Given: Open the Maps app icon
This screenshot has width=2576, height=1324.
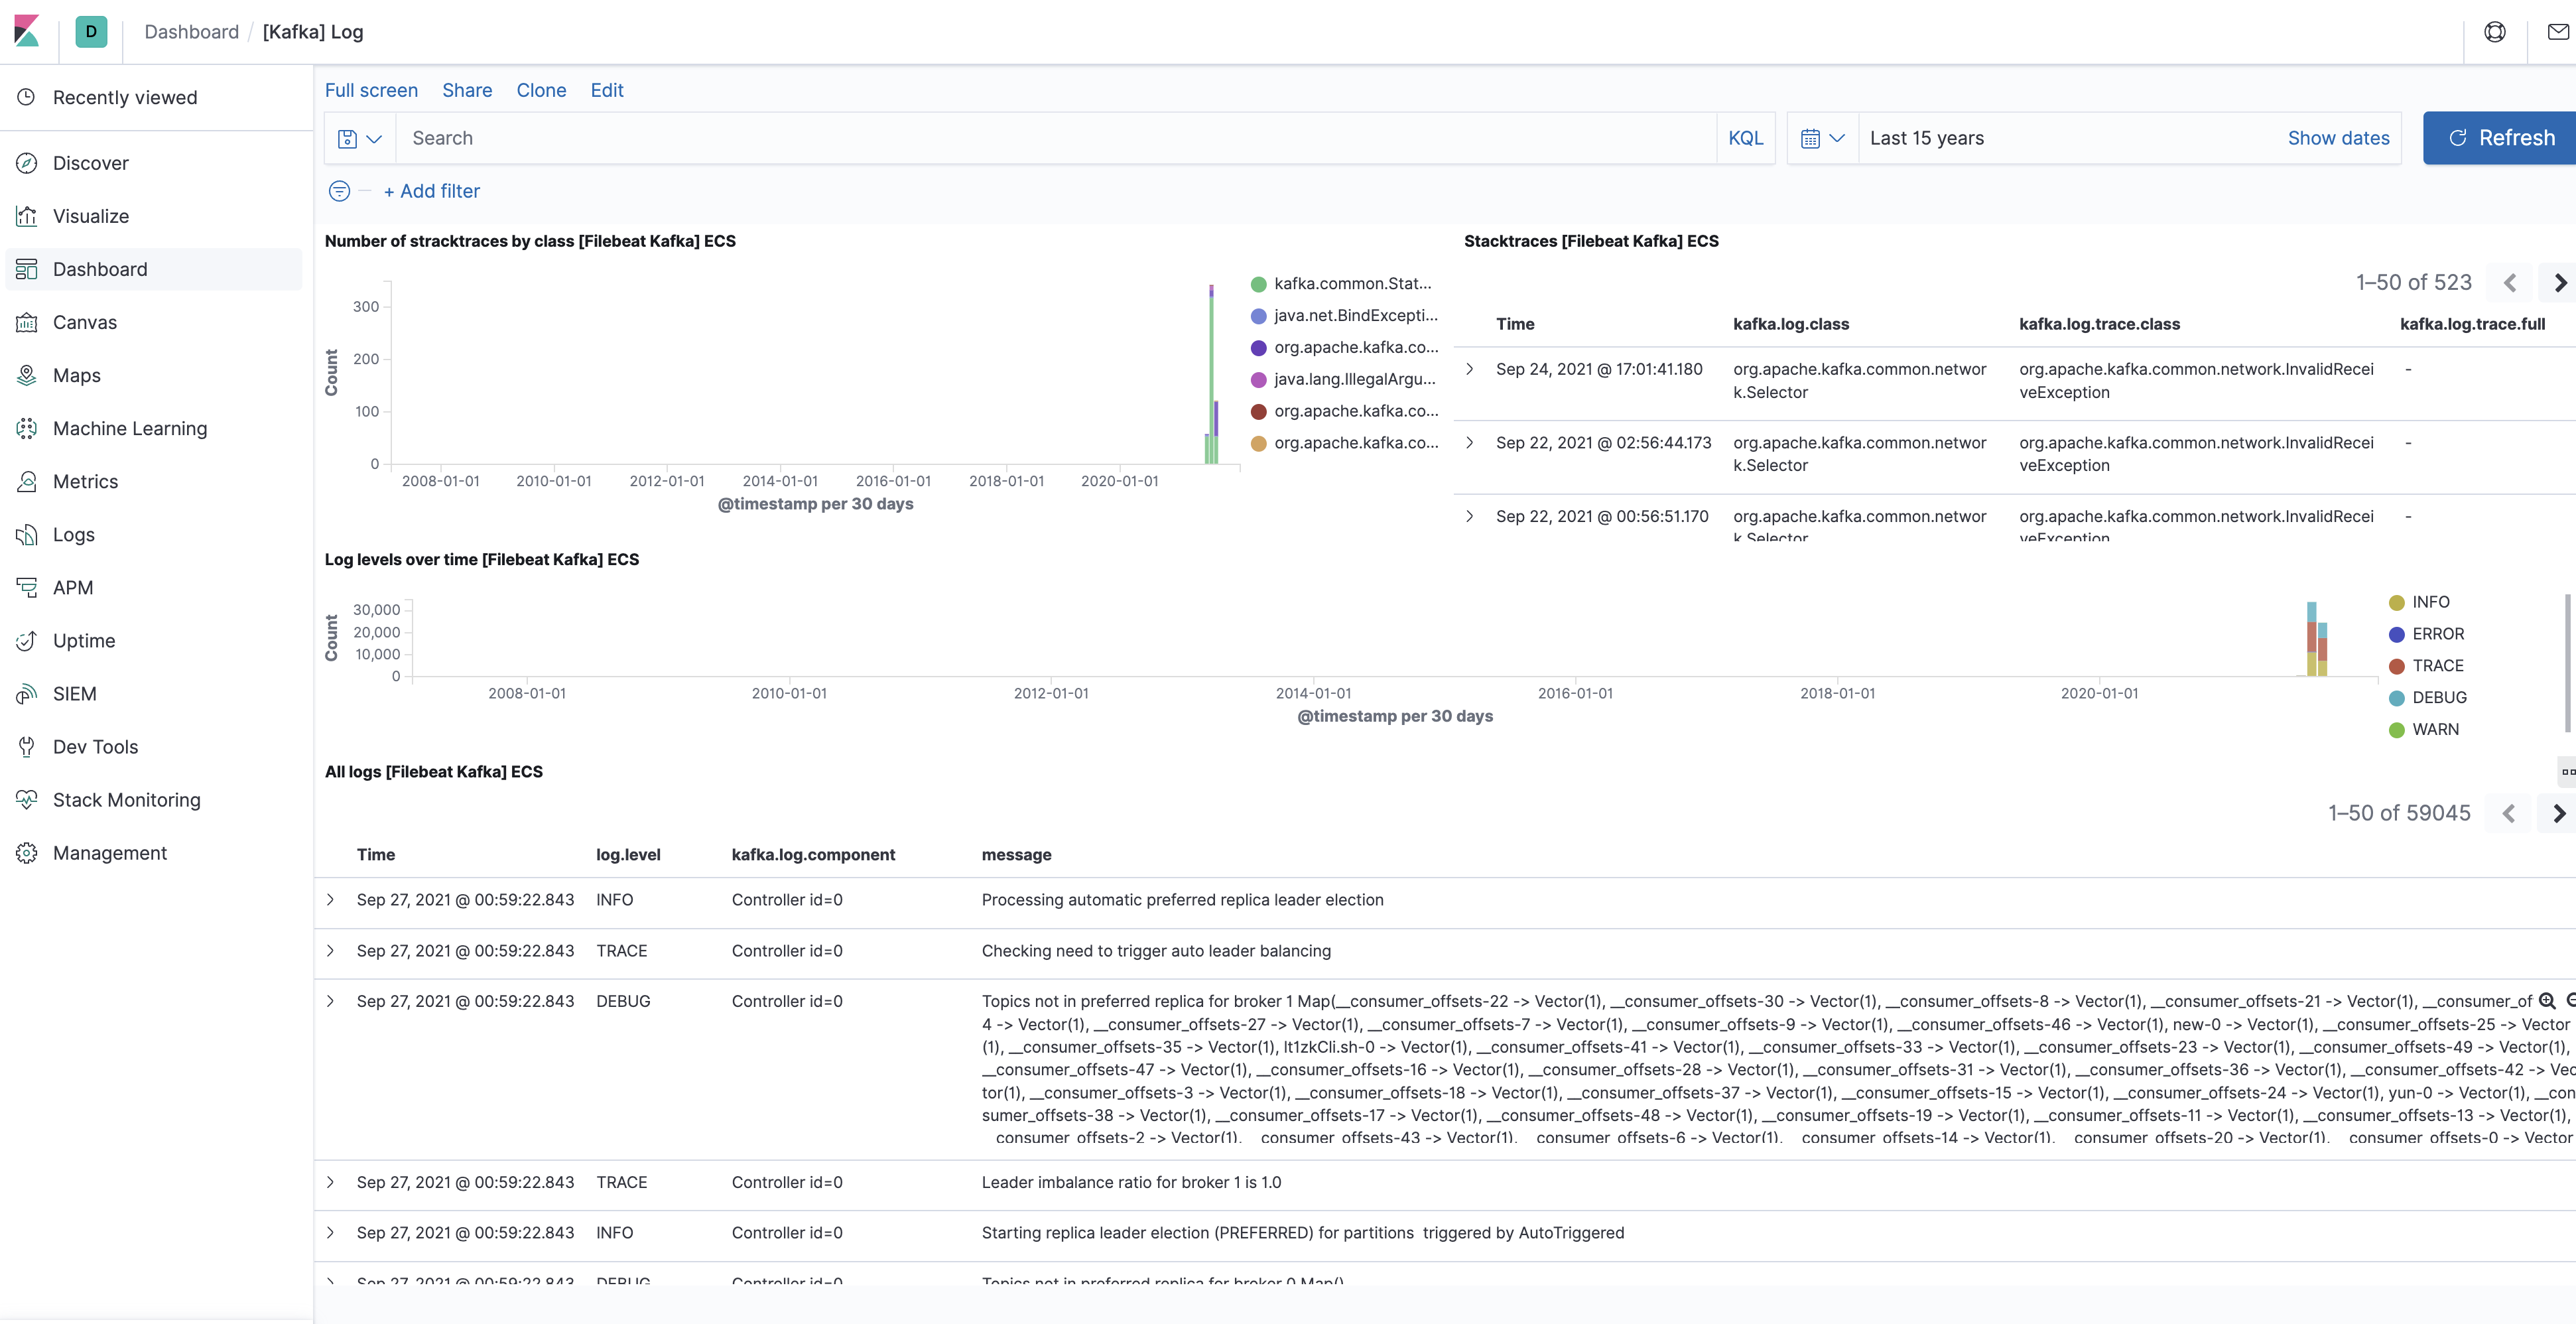Looking at the screenshot, I should coord(27,375).
